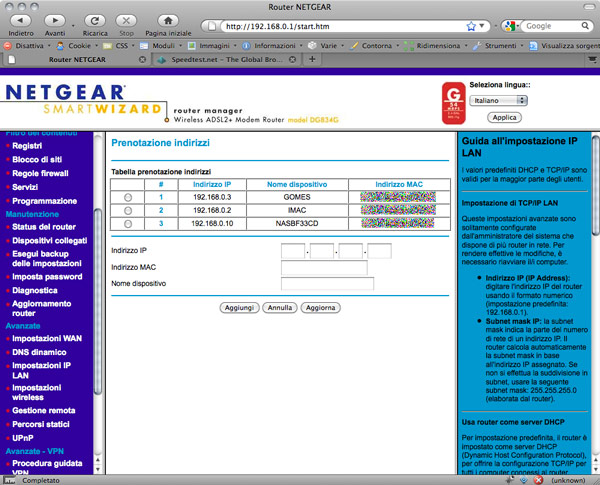Expand the CSS dropdown menu
The width and height of the screenshot is (600, 485).
point(133,46)
